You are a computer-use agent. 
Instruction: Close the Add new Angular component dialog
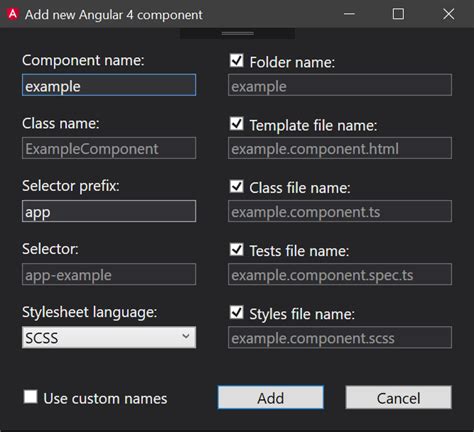[448, 14]
